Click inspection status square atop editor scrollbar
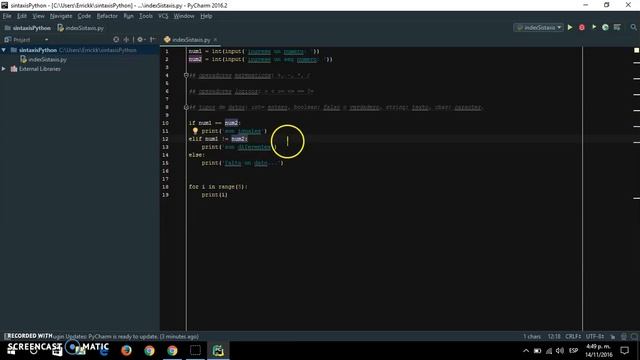This screenshot has width=640, height=360. click(636, 50)
